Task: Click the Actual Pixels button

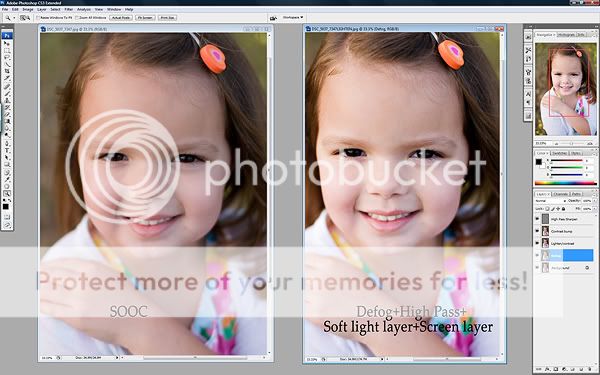Action: 121,18
